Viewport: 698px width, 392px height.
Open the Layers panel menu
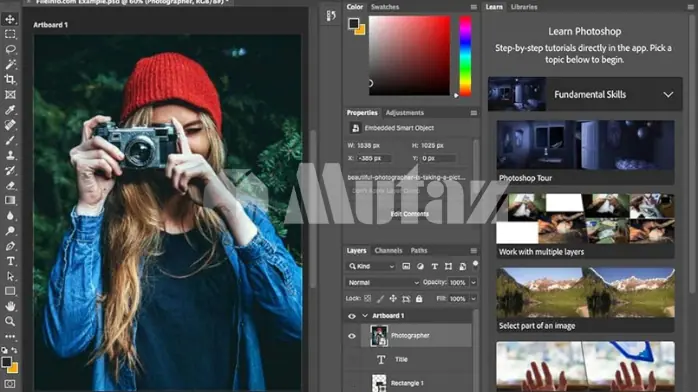pyautogui.click(x=473, y=251)
